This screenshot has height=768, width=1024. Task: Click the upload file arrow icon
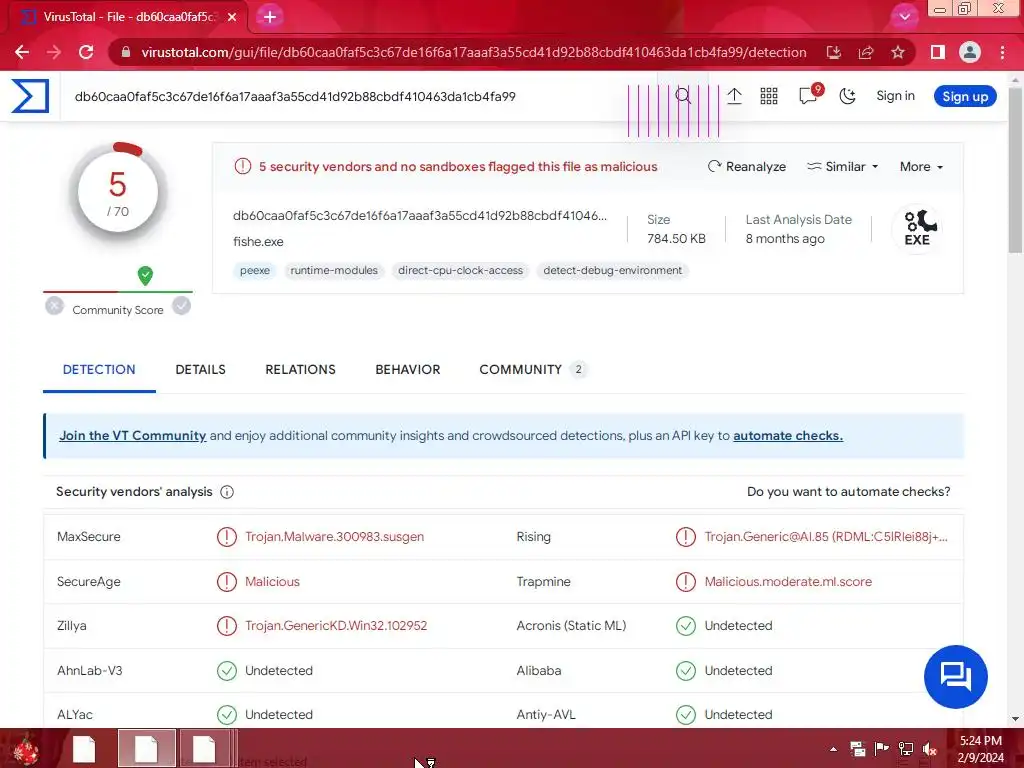[734, 96]
